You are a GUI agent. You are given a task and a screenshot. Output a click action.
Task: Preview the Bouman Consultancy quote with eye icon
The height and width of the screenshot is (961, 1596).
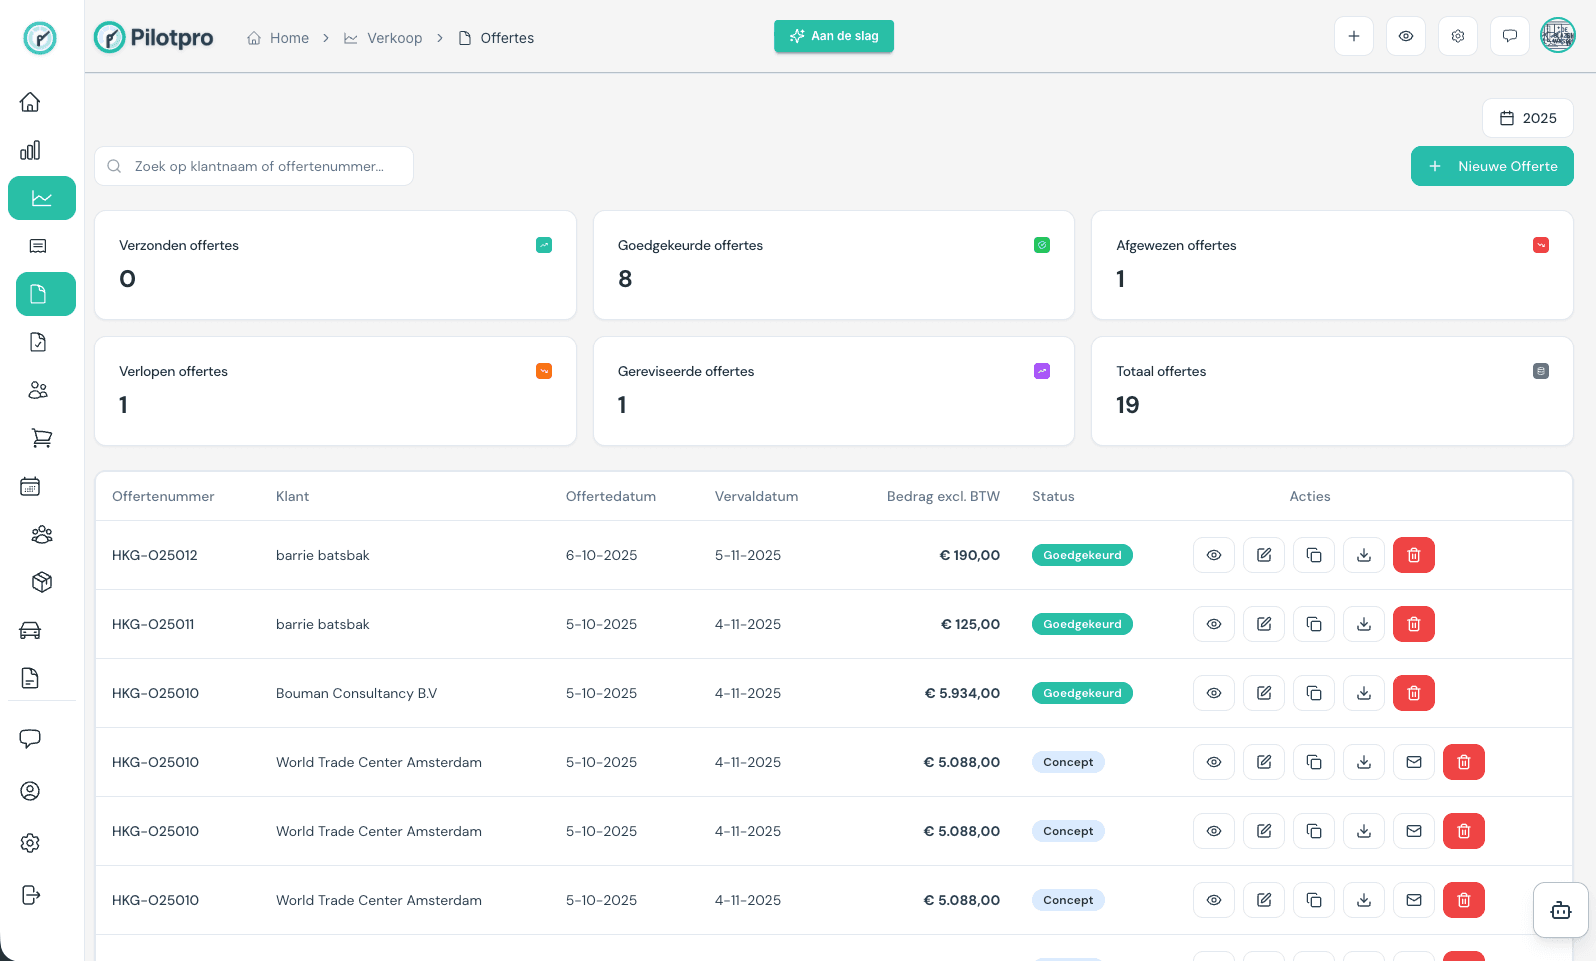tap(1213, 693)
